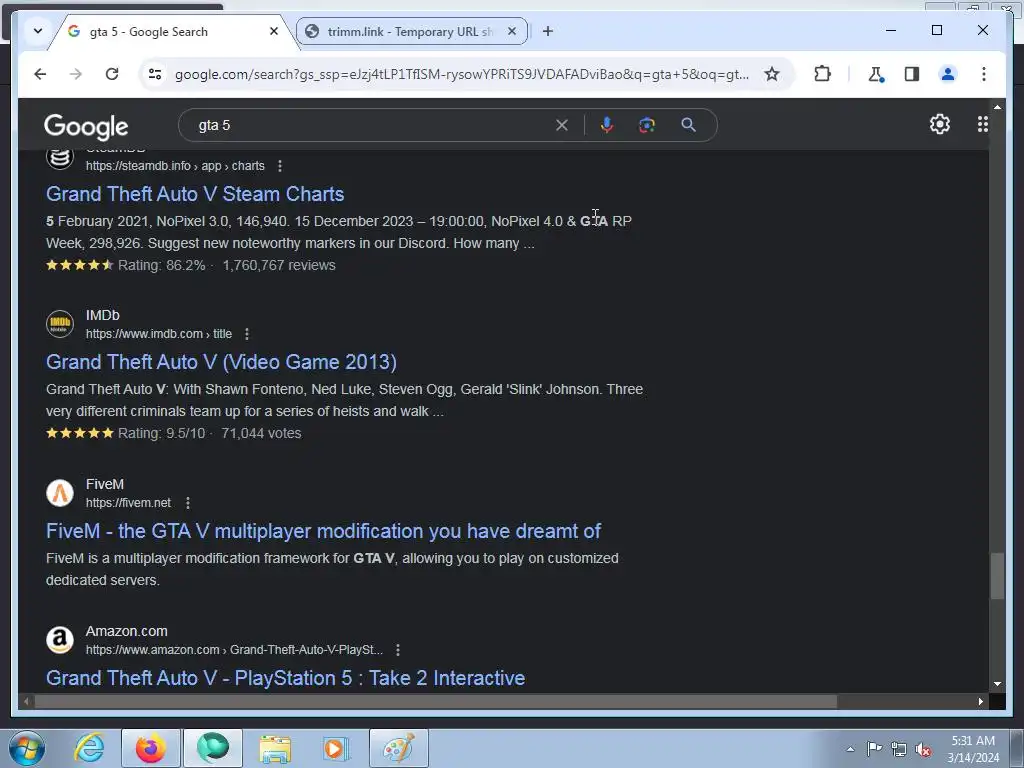Click the scroll right arrow
The height and width of the screenshot is (768, 1024).
pos(980,701)
